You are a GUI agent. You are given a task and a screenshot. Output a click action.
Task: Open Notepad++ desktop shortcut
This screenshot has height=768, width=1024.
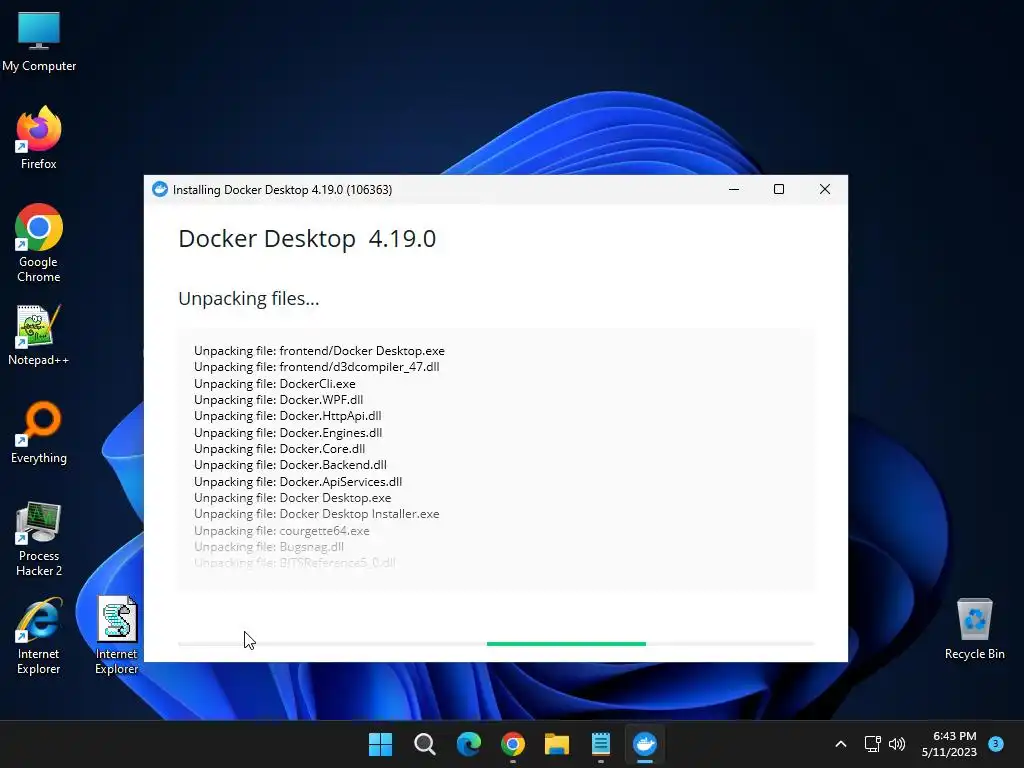39,335
